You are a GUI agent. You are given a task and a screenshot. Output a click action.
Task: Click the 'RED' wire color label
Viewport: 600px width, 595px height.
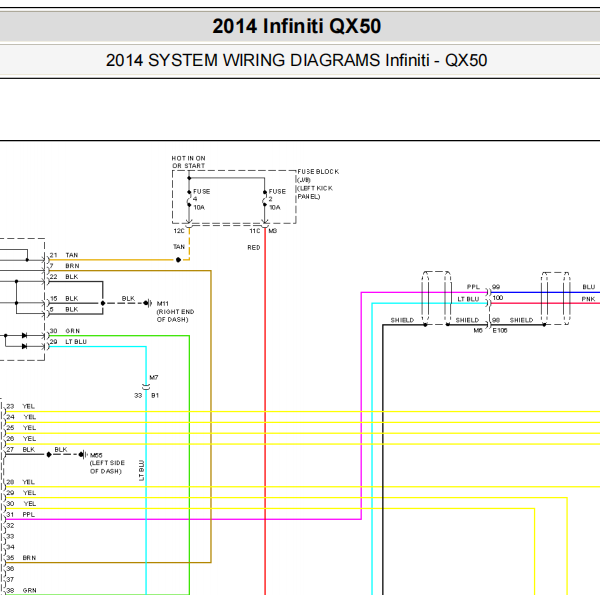click(x=254, y=248)
